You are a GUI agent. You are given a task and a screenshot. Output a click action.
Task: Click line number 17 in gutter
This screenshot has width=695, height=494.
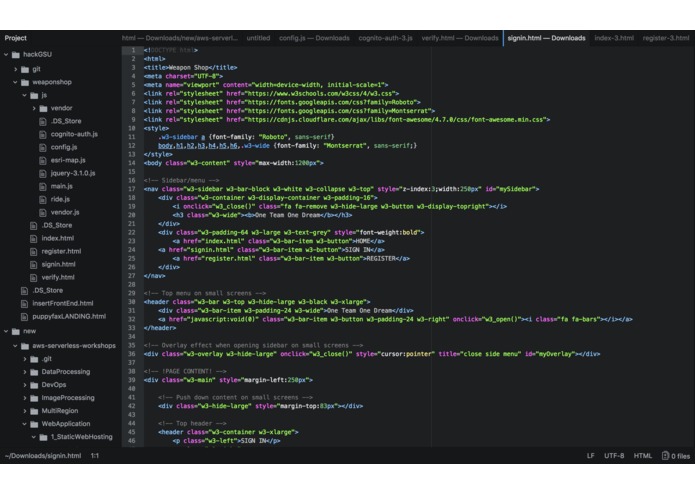pos(132,189)
